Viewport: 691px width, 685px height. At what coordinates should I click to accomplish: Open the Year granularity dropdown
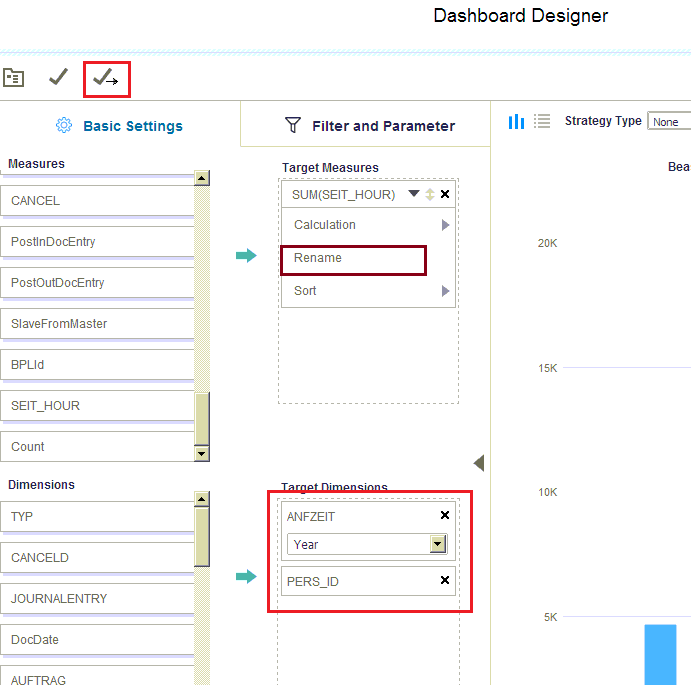tap(437, 544)
